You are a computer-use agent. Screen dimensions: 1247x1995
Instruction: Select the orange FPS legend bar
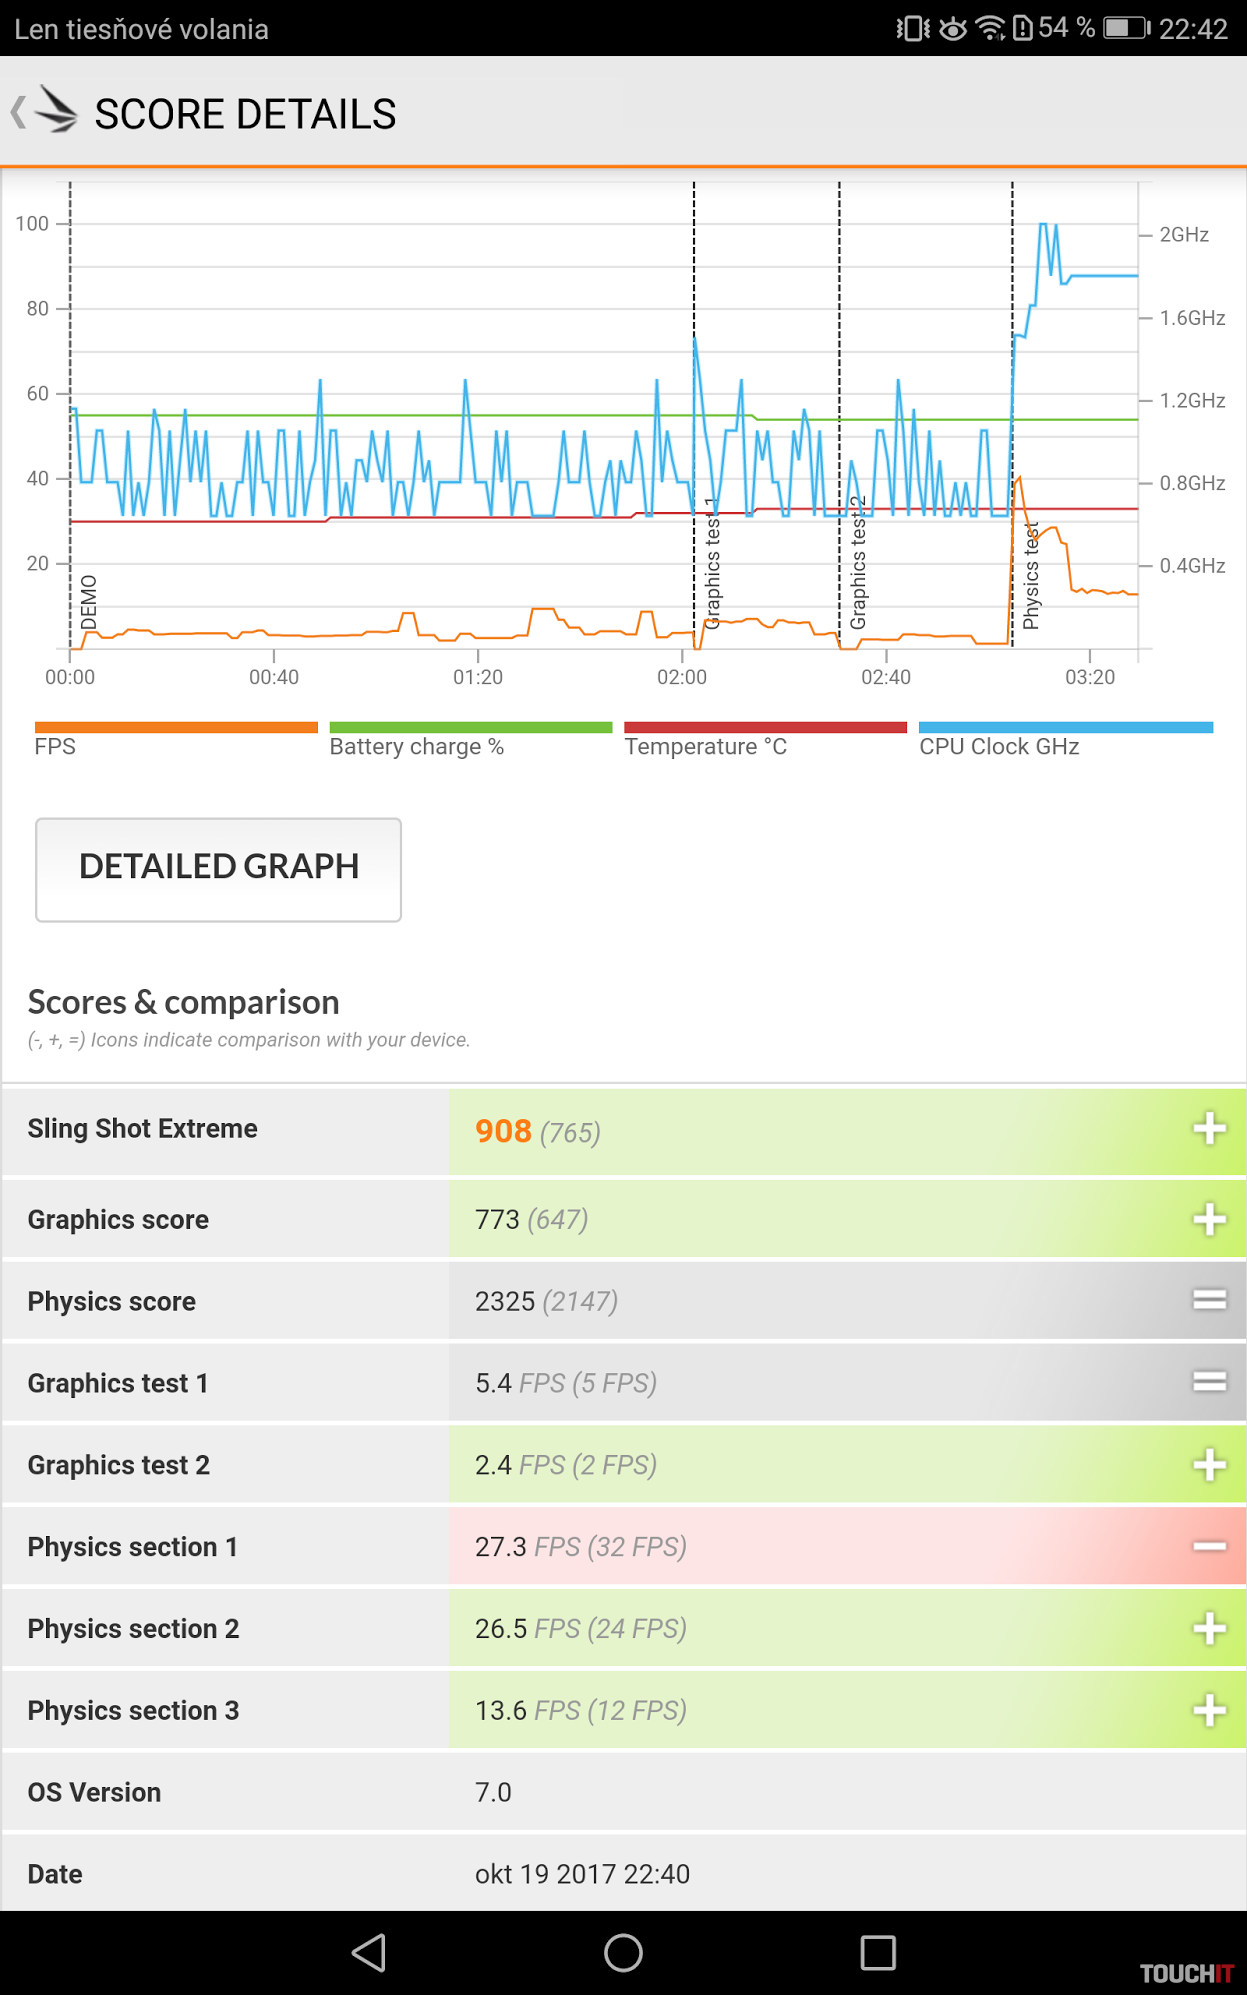coord(176,728)
